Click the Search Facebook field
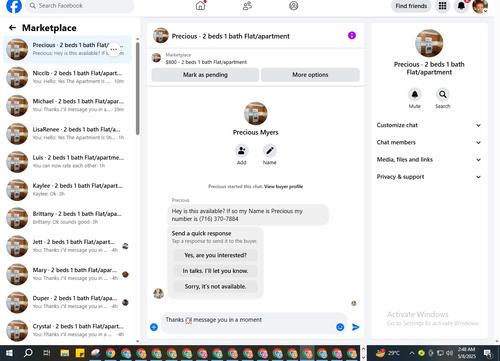 click(x=80, y=6)
